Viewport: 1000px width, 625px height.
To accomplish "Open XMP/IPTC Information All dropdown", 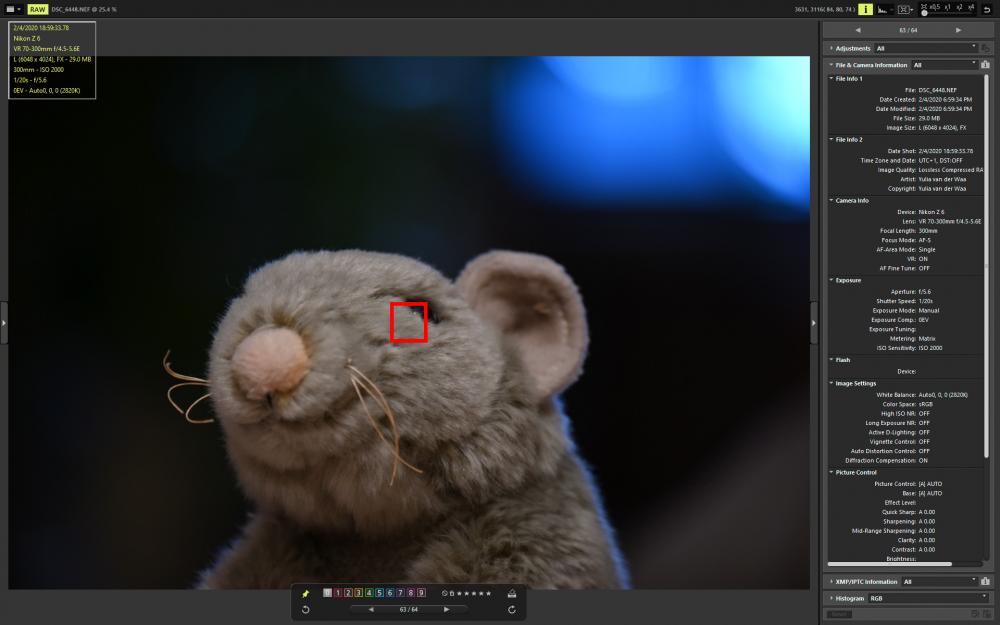I will pos(939,582).
